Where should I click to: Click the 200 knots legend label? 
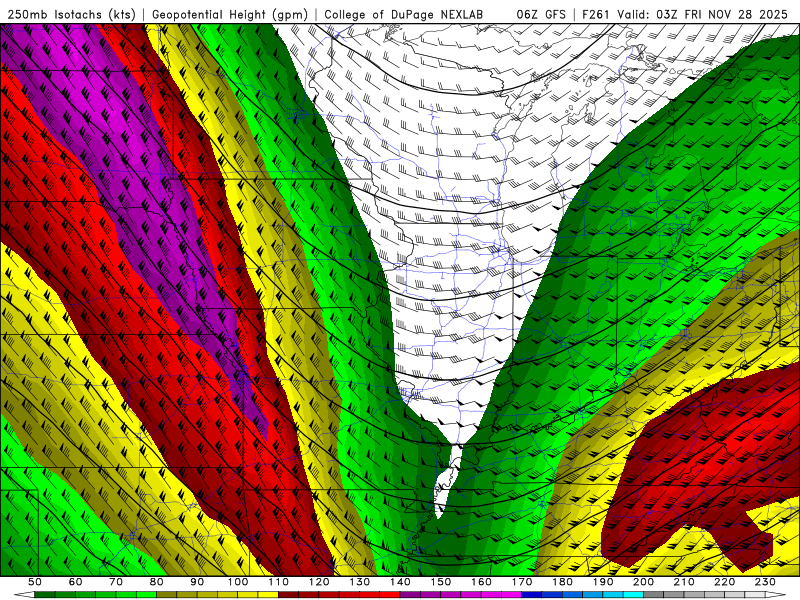point(644,582)
